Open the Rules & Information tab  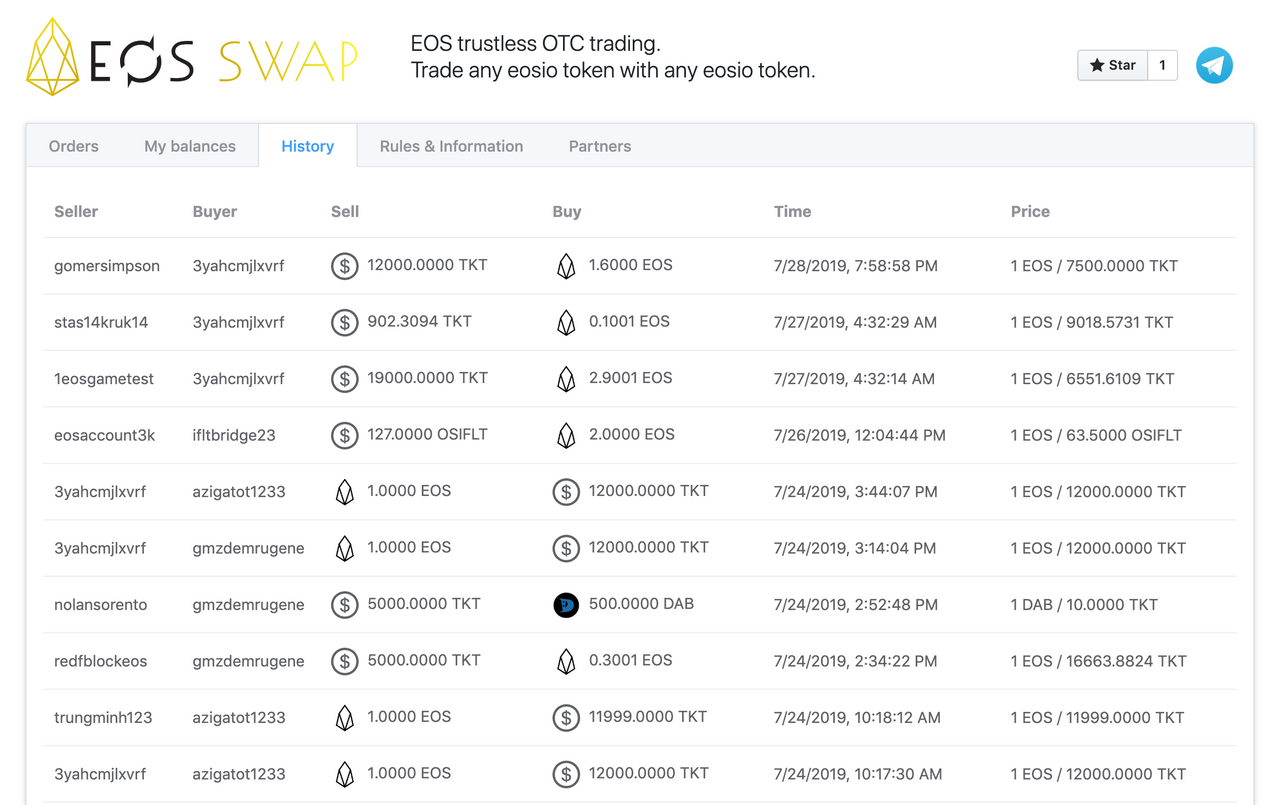(451, 146)
